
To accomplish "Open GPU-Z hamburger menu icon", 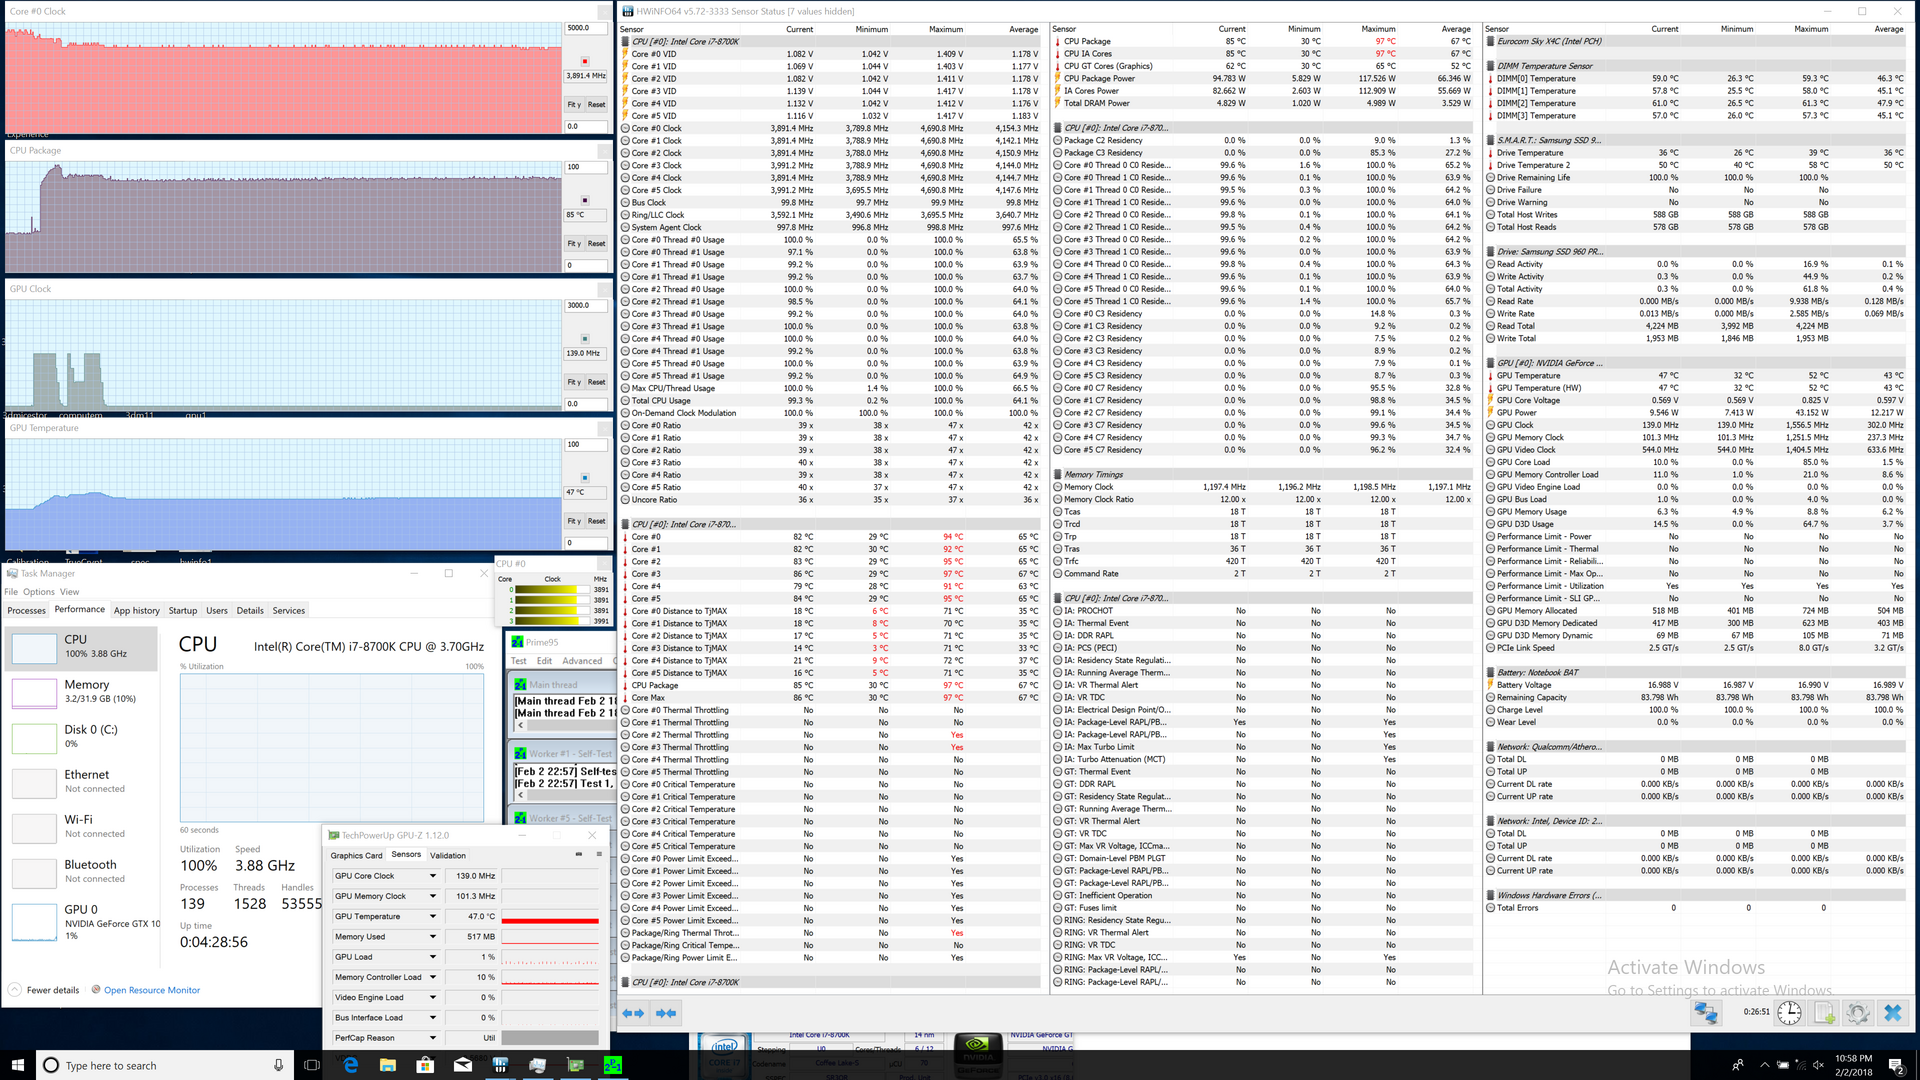I will (x=599, y=854).
